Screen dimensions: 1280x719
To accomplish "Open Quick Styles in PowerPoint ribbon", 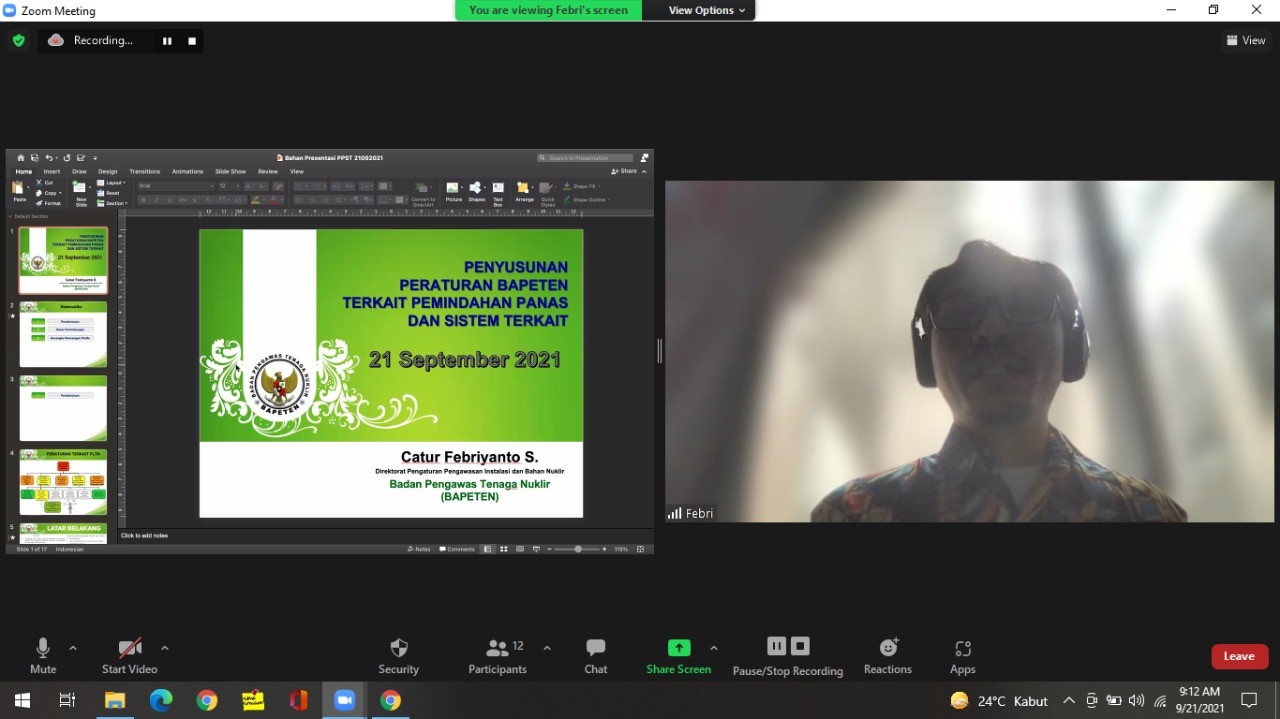I will [x=547, y=194].
